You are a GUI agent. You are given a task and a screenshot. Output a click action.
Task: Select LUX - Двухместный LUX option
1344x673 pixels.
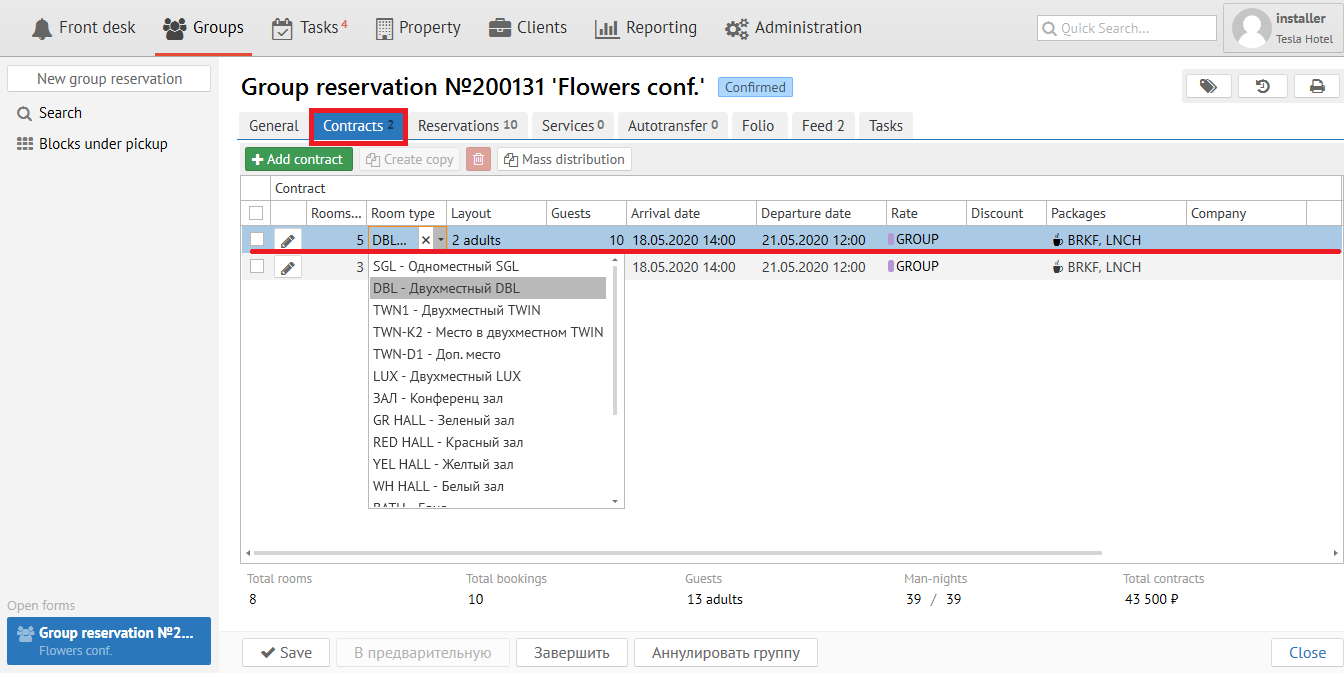tap(446, 376)
